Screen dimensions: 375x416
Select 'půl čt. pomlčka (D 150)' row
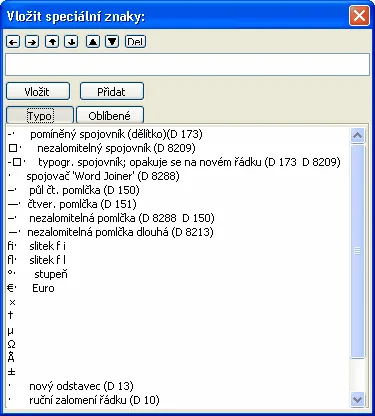tap(178, 190)
